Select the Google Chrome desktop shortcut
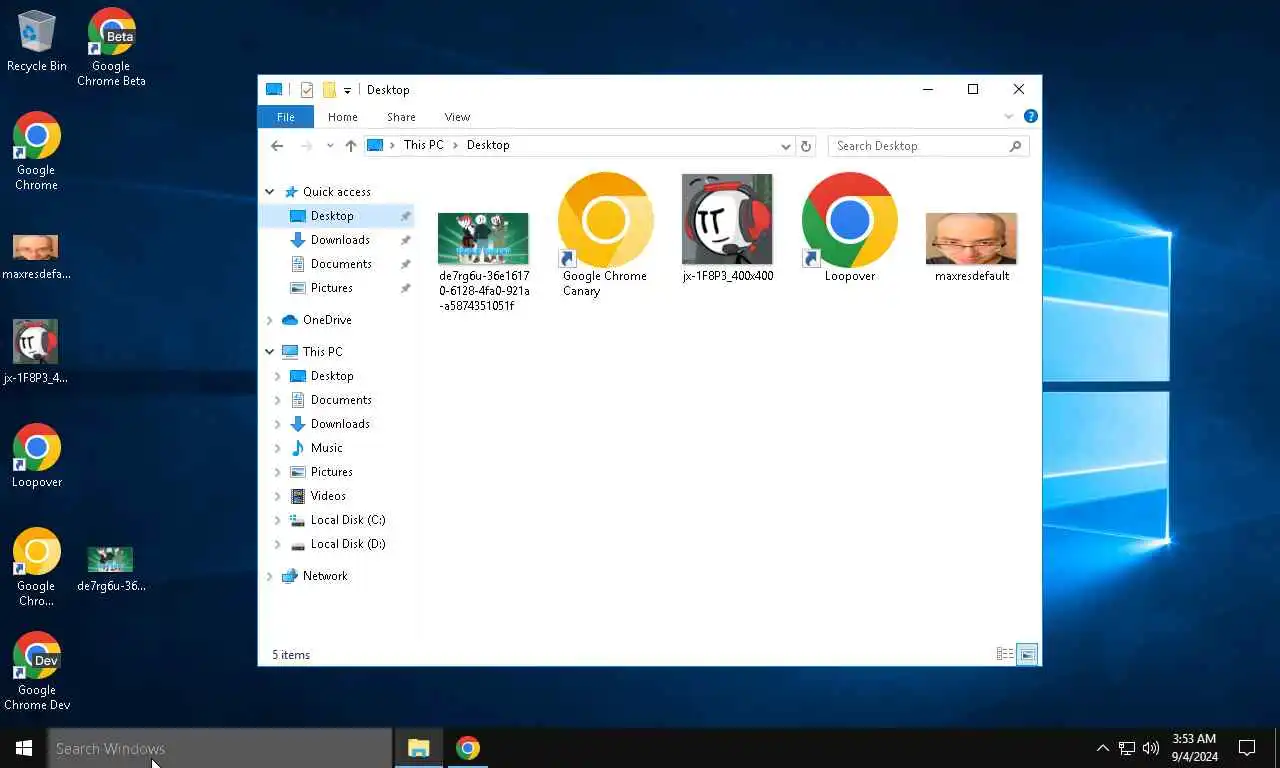Screen dimensions: 1280x768 (37, 151)
